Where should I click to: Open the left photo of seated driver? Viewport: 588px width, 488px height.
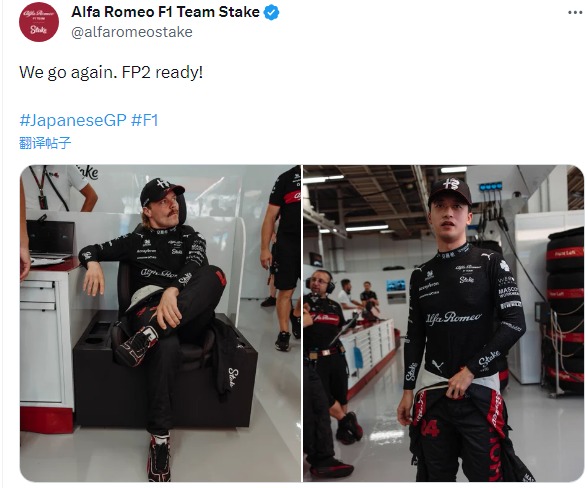click(x=160, y=323)
